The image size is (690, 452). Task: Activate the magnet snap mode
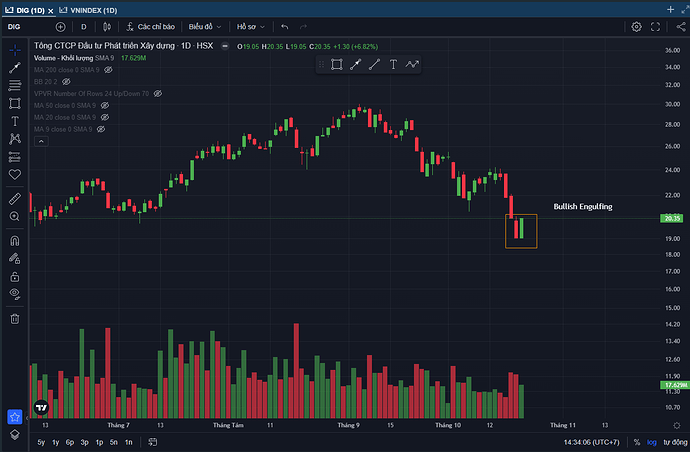[x=15, y=240]
